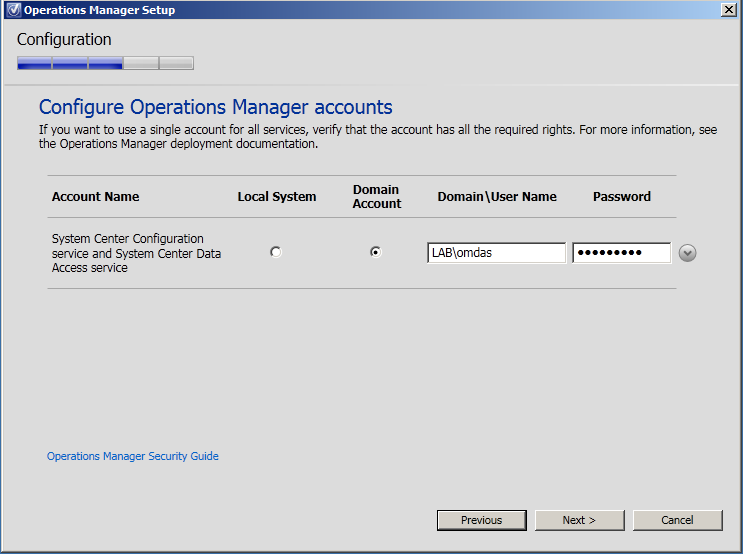743x554 pixels.
Task: Select the Local System radio button
Action: point(276,252)
